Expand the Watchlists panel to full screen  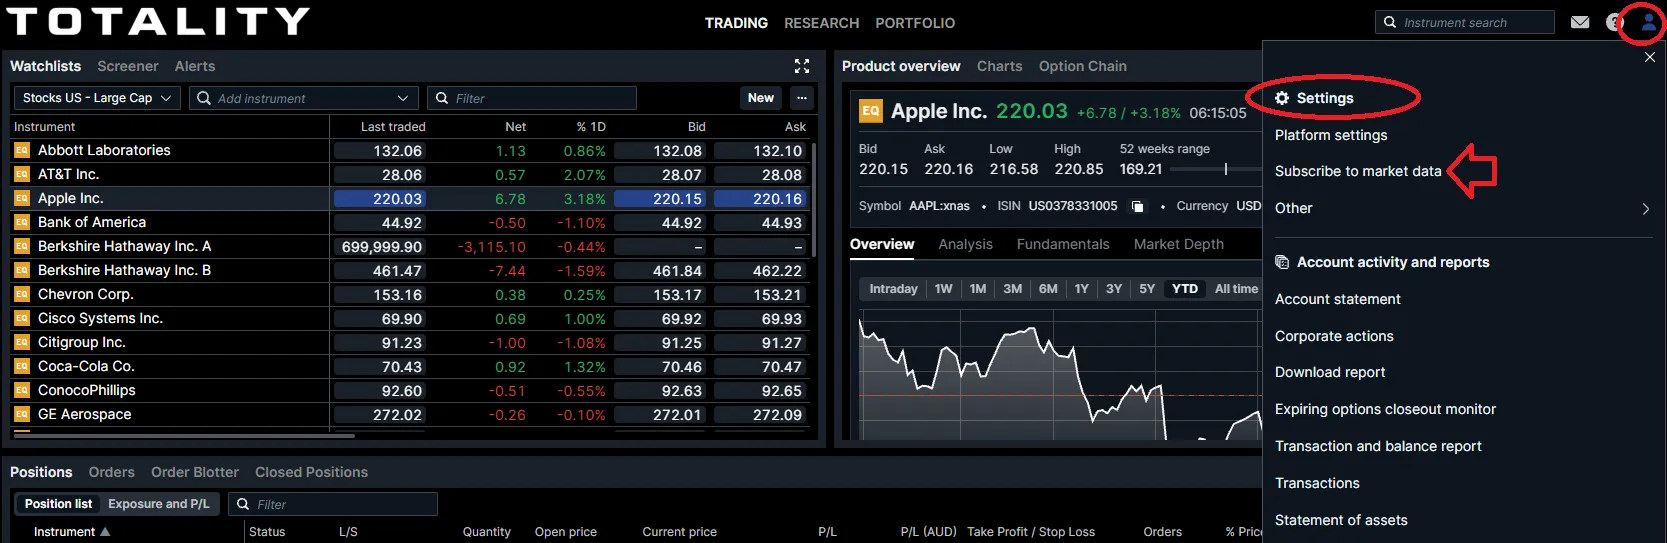(802, 66)
